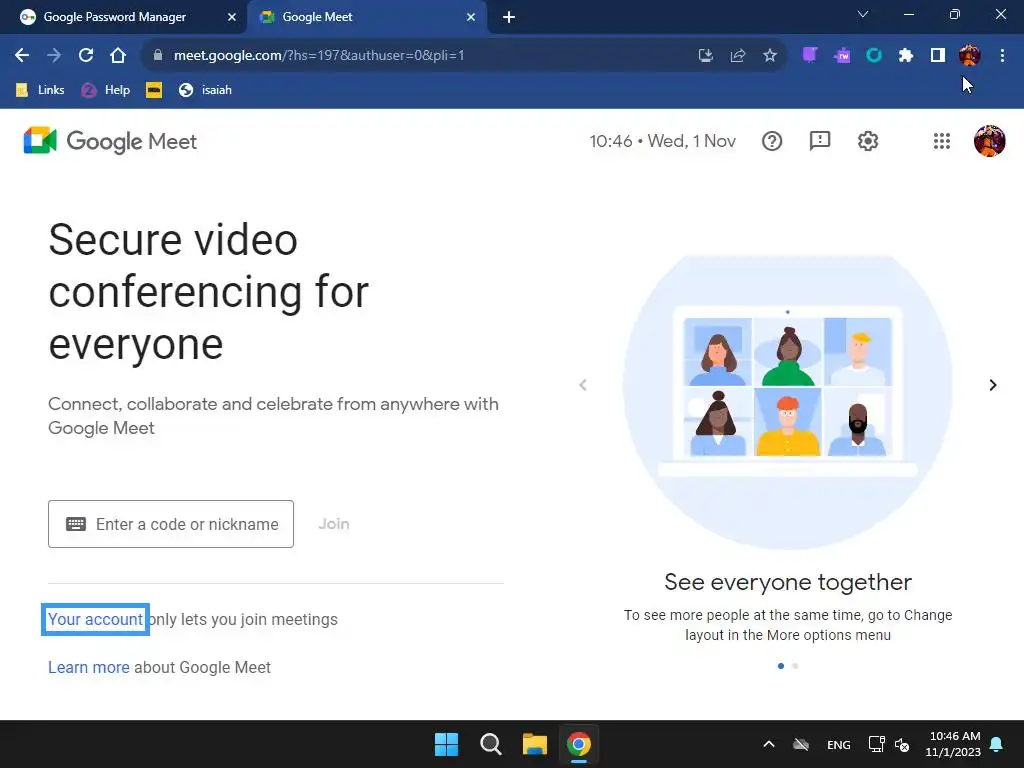The image size is (1024, 768).
Task: Share this page icon
Action: [738, 55]
